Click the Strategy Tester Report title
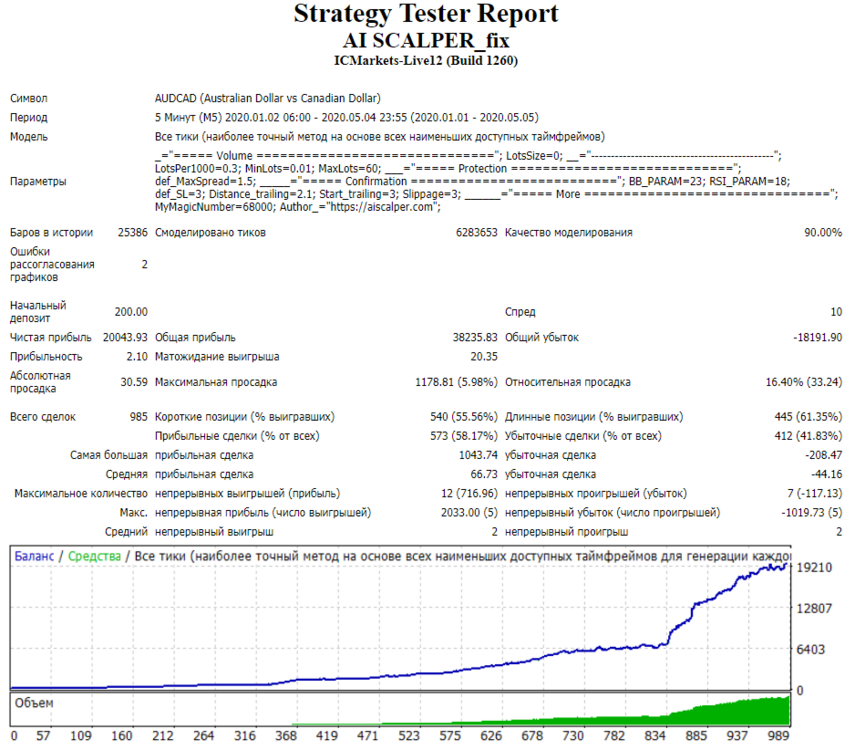The width and height of the screenshot is (855, 750). [x=426, y=14]
